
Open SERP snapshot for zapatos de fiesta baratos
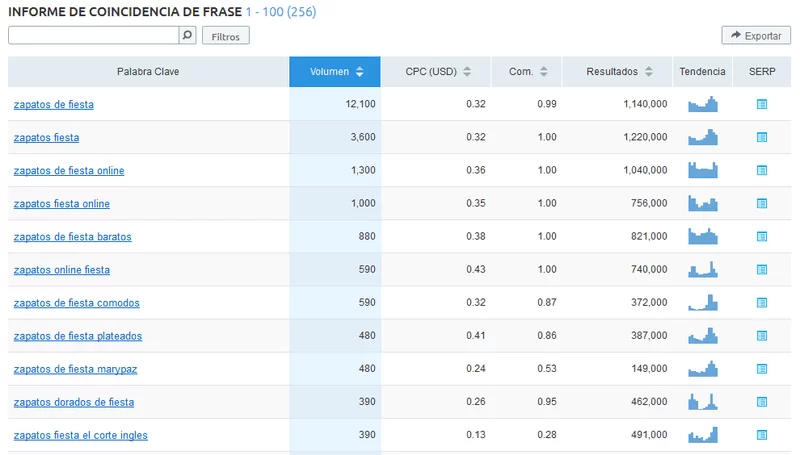[x=762, y=236]
